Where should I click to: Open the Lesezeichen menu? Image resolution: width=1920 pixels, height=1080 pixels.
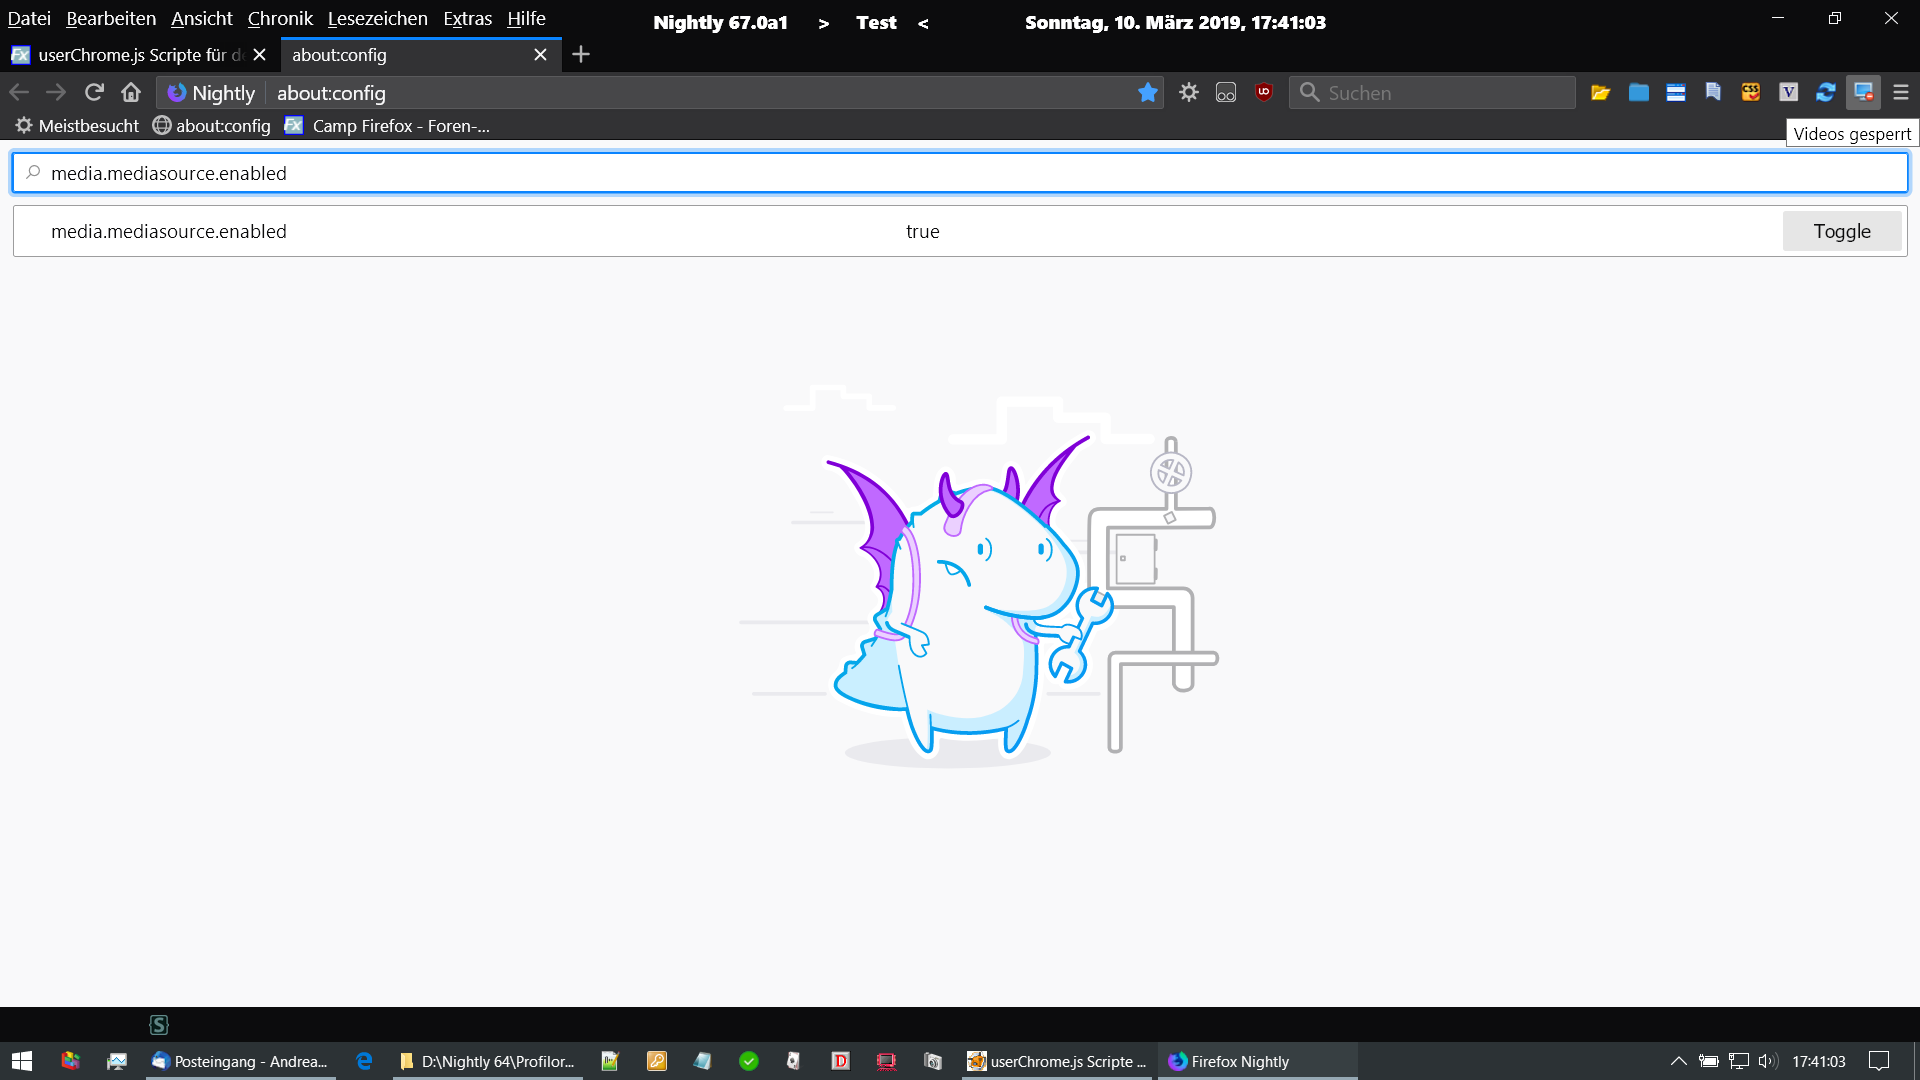click(x=377, y=19)
